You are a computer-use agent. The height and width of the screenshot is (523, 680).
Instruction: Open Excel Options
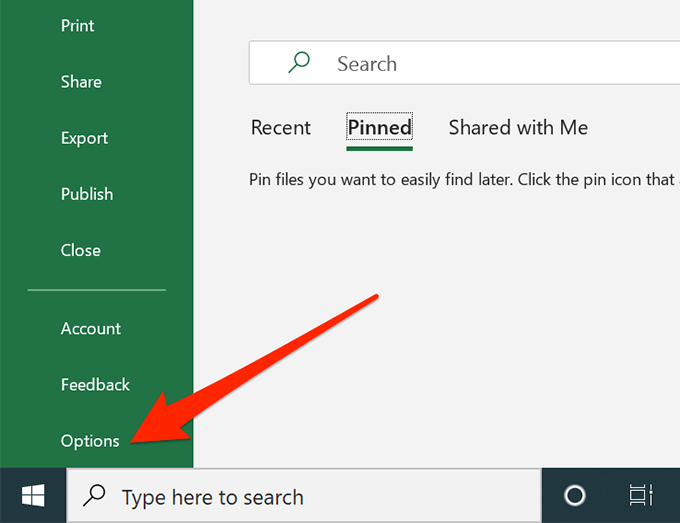click(x=90, y=441)
